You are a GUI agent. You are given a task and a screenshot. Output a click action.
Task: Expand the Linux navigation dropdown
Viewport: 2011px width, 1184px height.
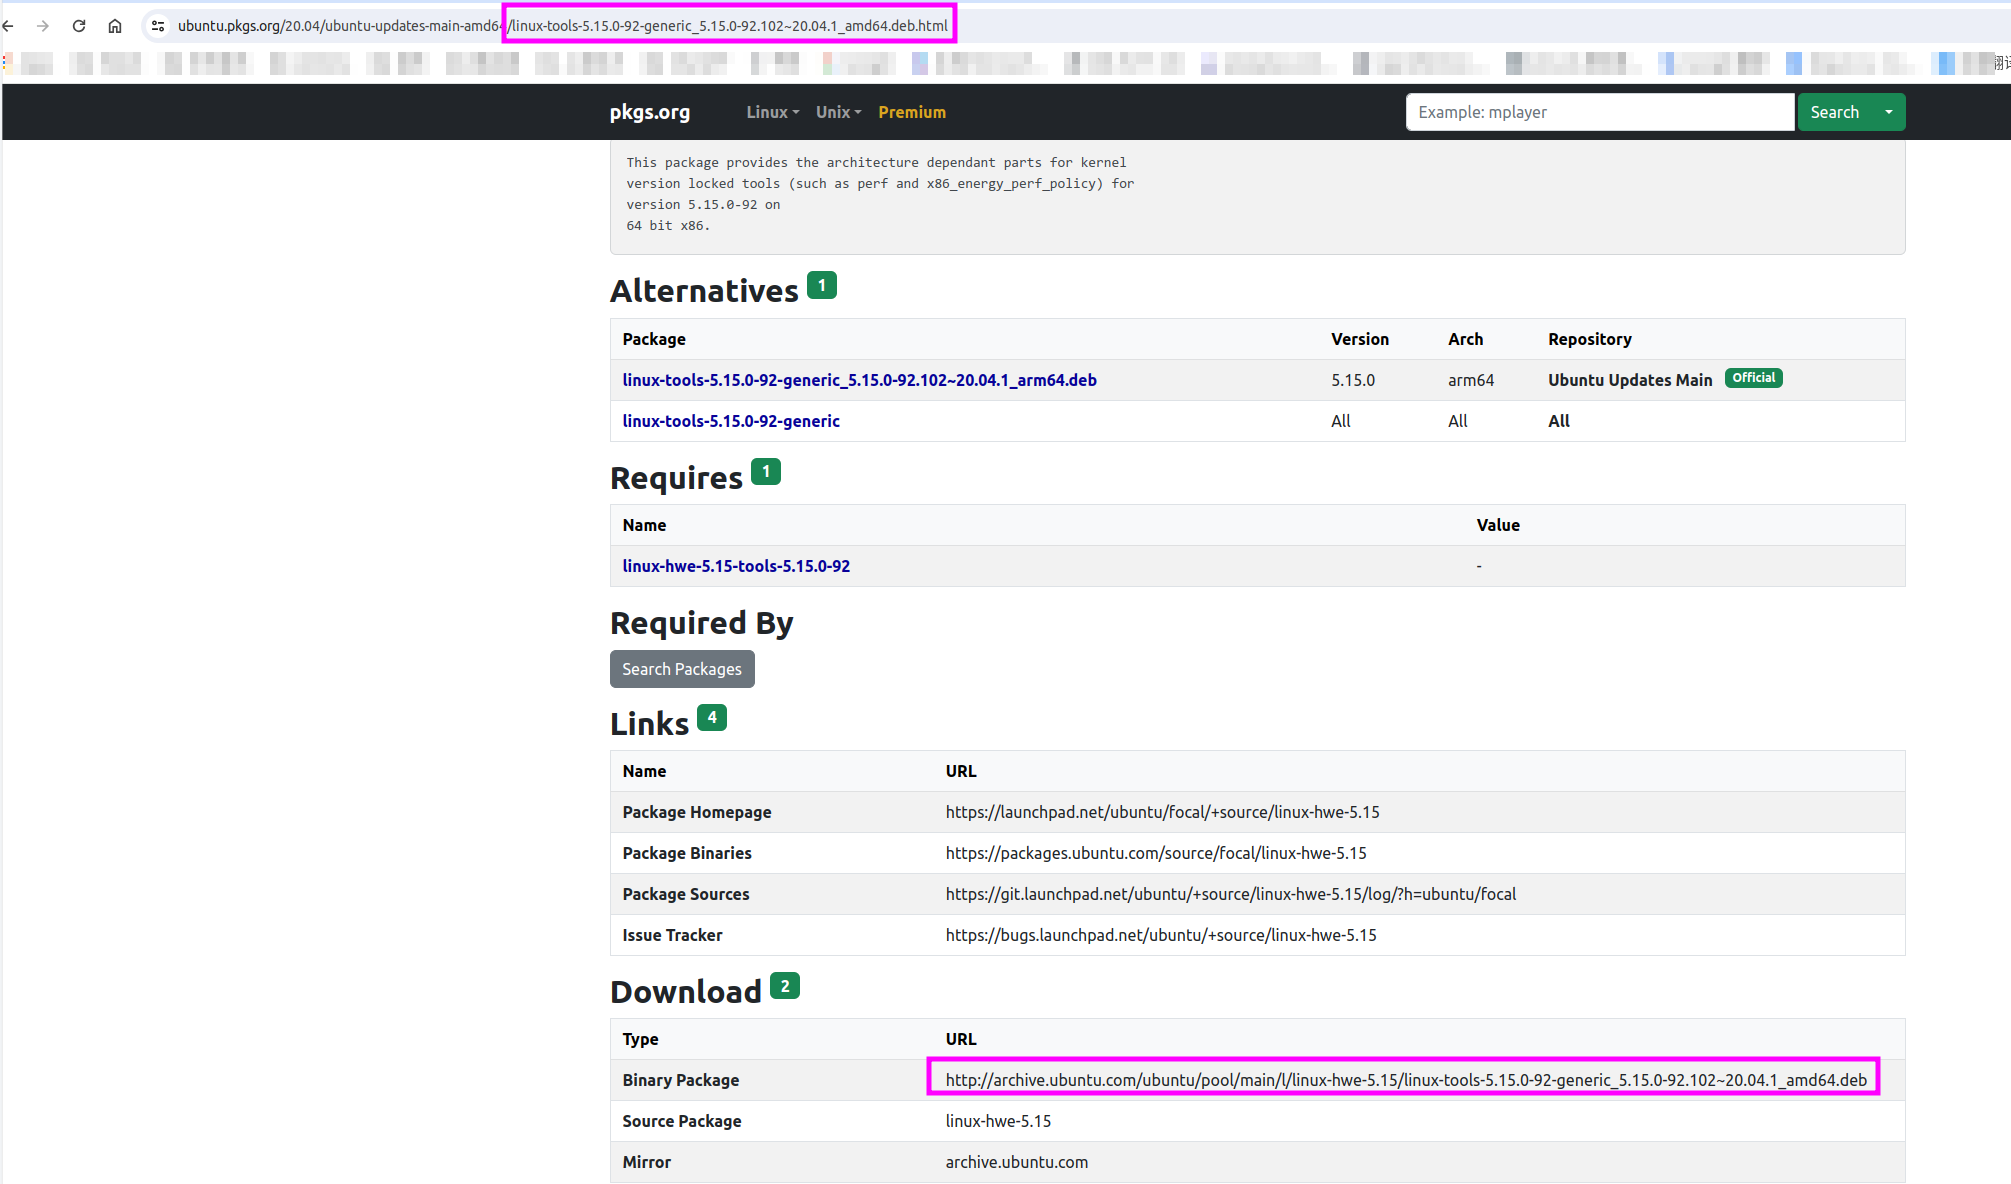point(773,112)
